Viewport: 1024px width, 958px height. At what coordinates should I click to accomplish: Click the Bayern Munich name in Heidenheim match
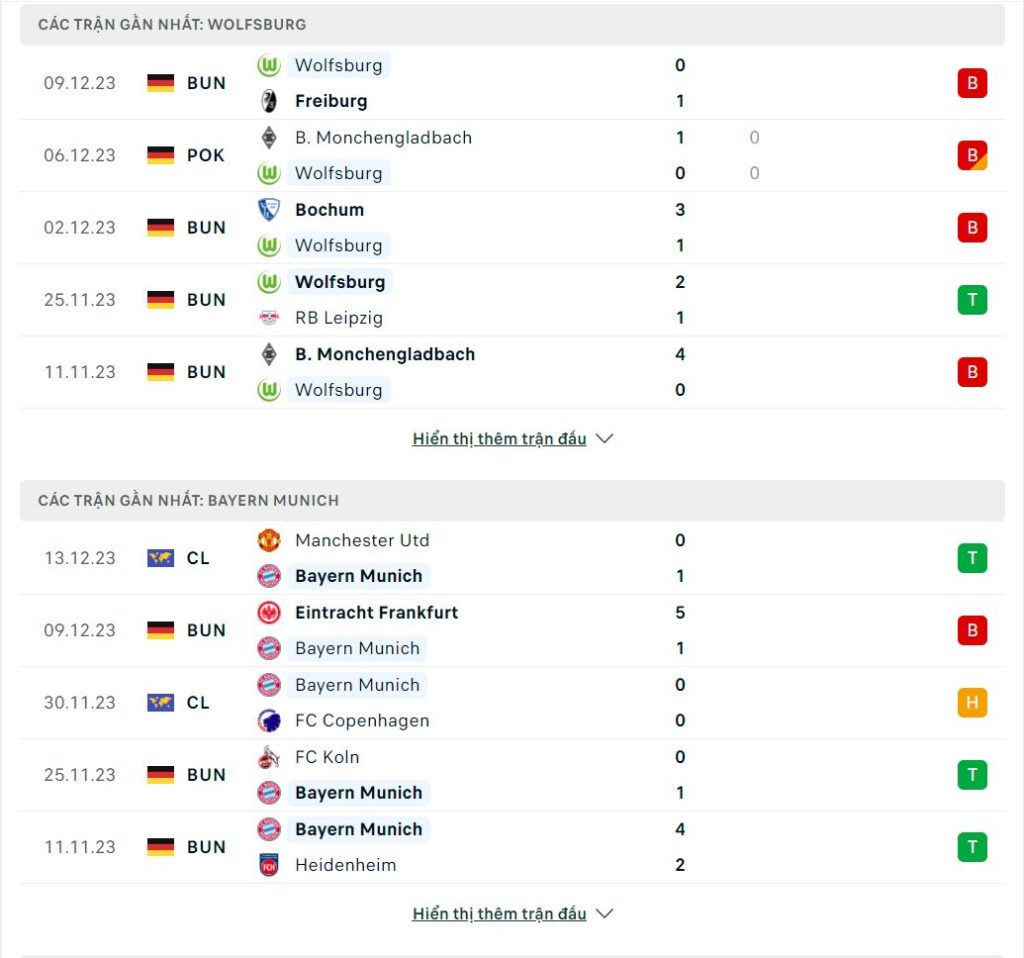(x=359, y=829)
